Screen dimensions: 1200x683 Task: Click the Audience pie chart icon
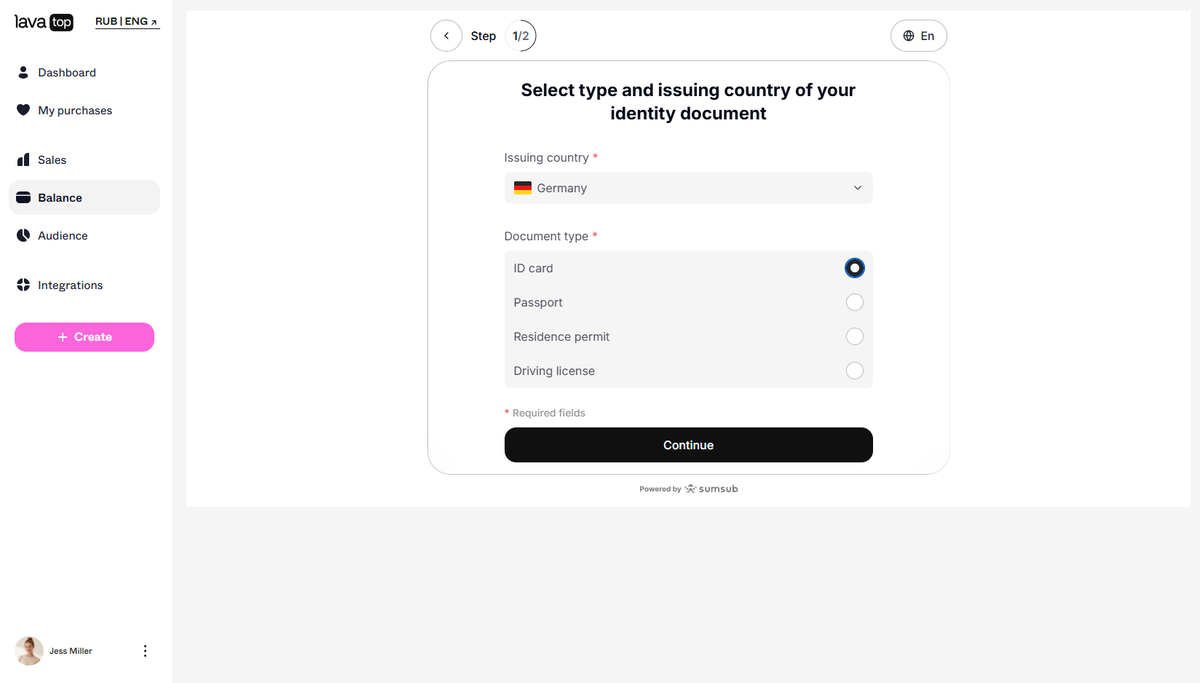tap(24, 236)
